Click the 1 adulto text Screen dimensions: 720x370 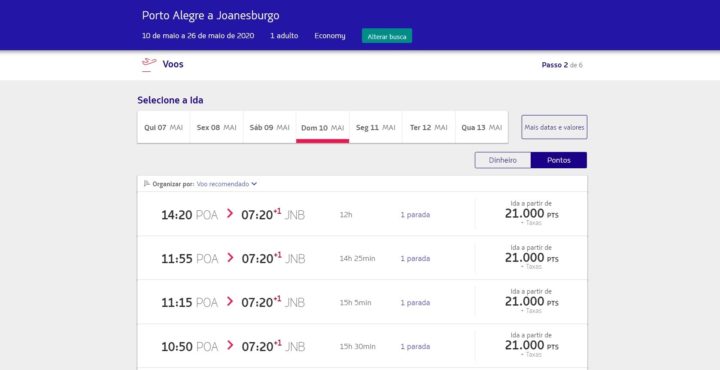[x=284, y=36]
